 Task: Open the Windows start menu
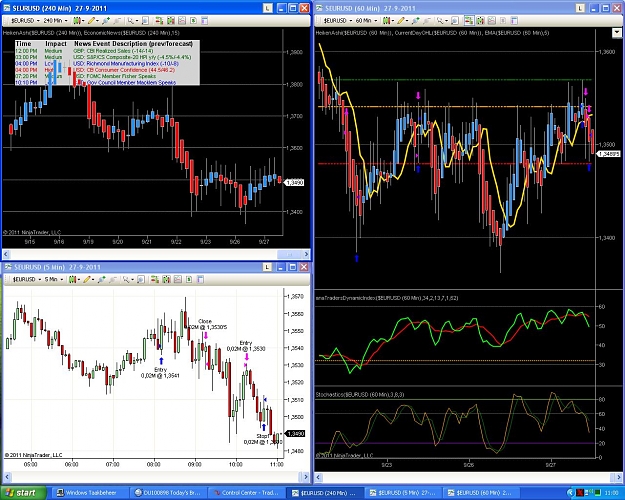pos(24,493)
